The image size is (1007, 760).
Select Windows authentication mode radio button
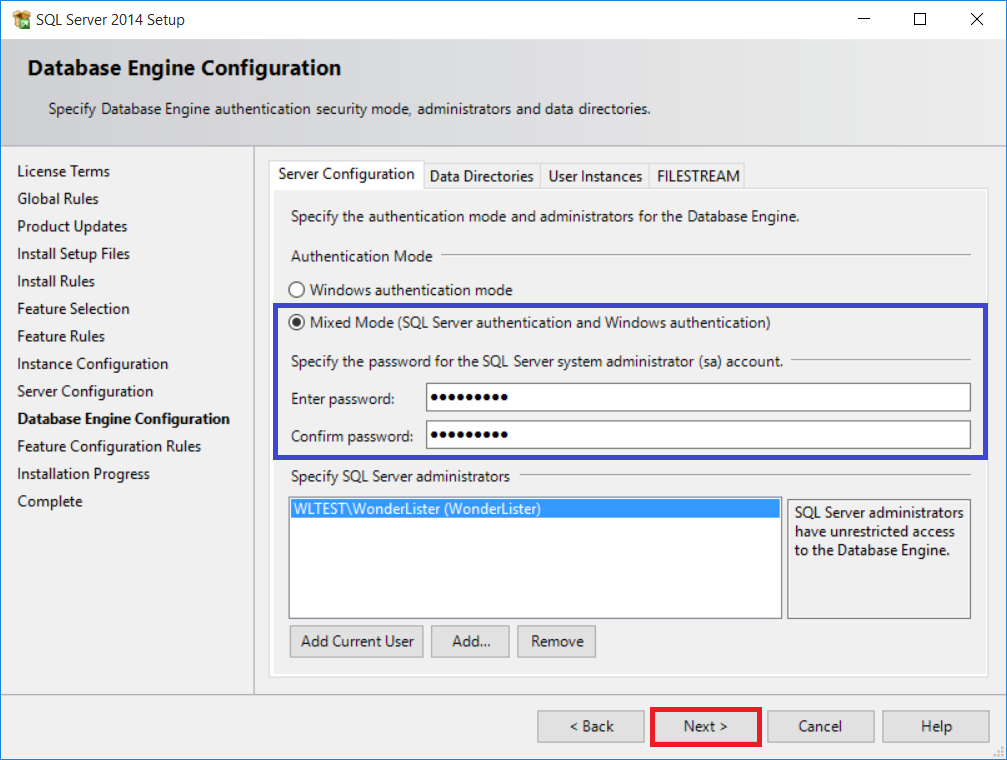(296, 290)
